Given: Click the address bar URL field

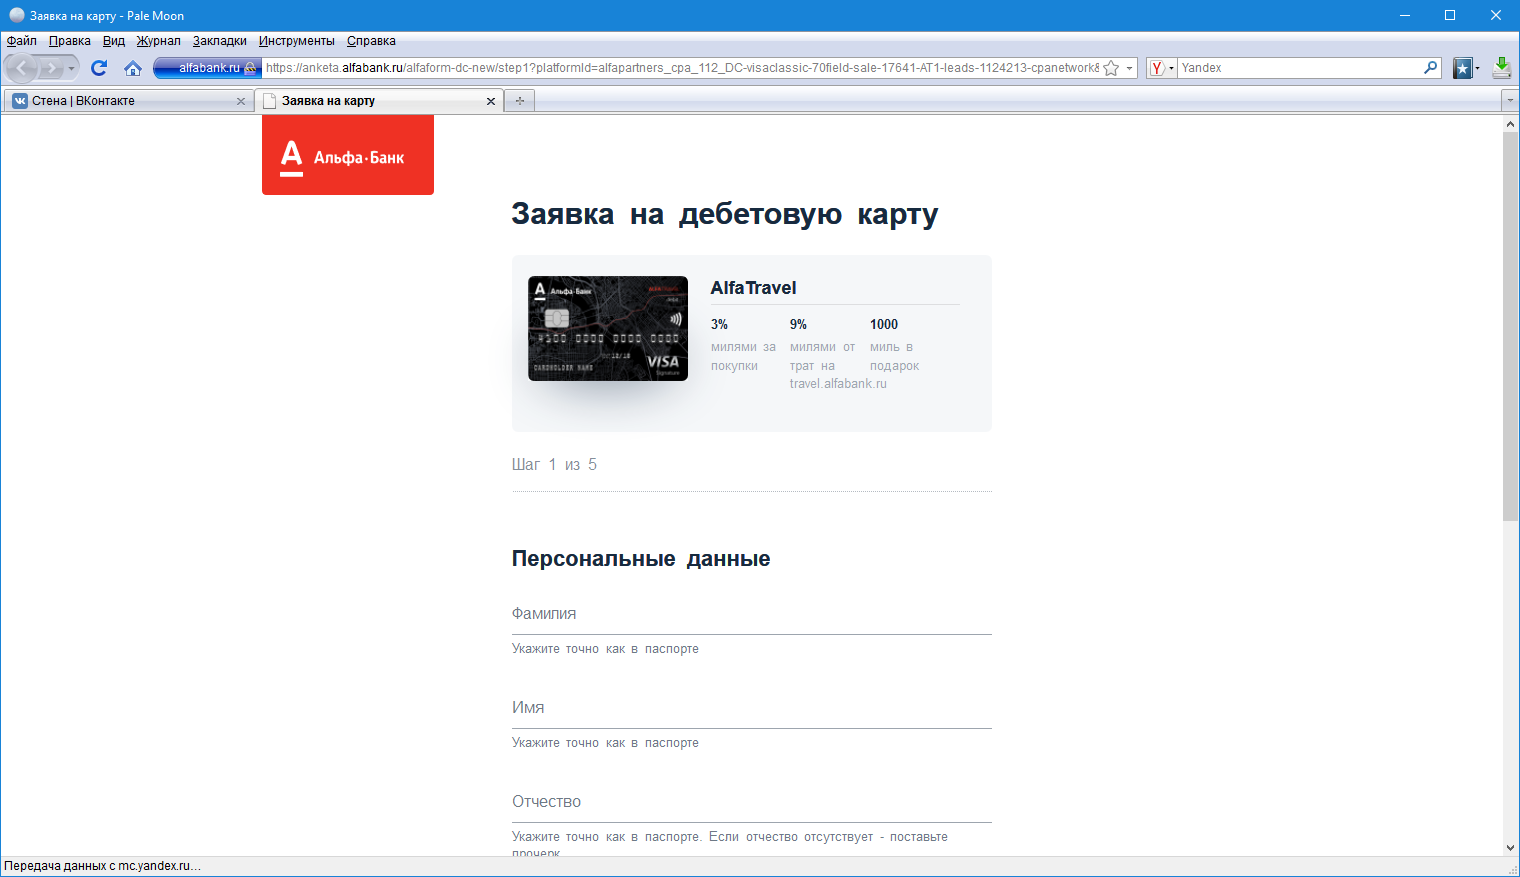Looking at the screenshot, I should (682, 68).
